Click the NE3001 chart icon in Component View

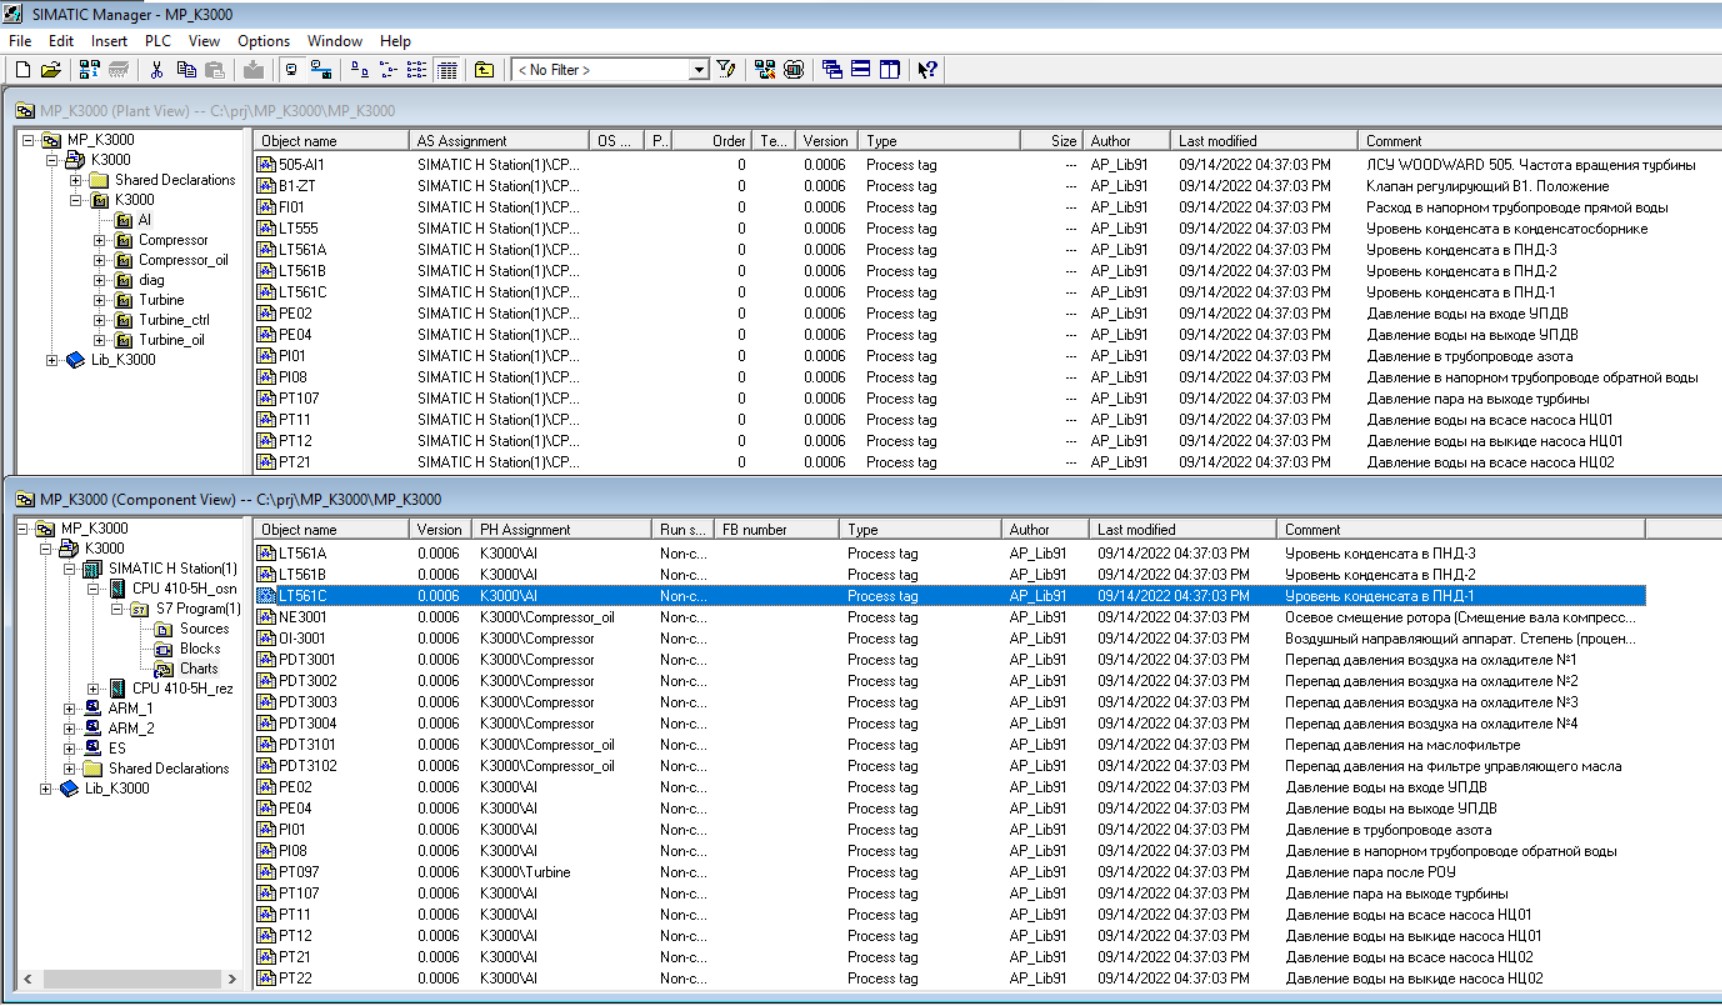click(x=266, y=617)
